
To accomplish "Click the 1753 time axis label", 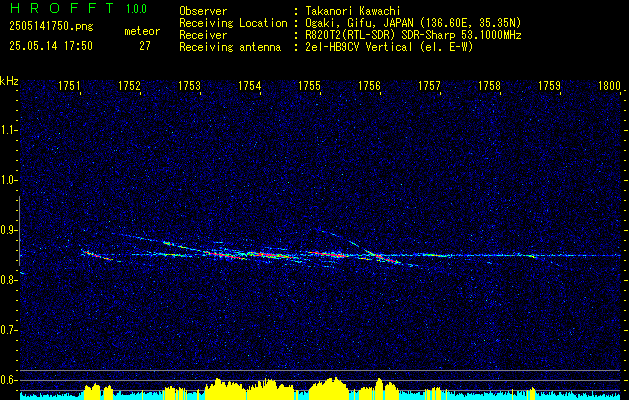I will tap(189, 86).
